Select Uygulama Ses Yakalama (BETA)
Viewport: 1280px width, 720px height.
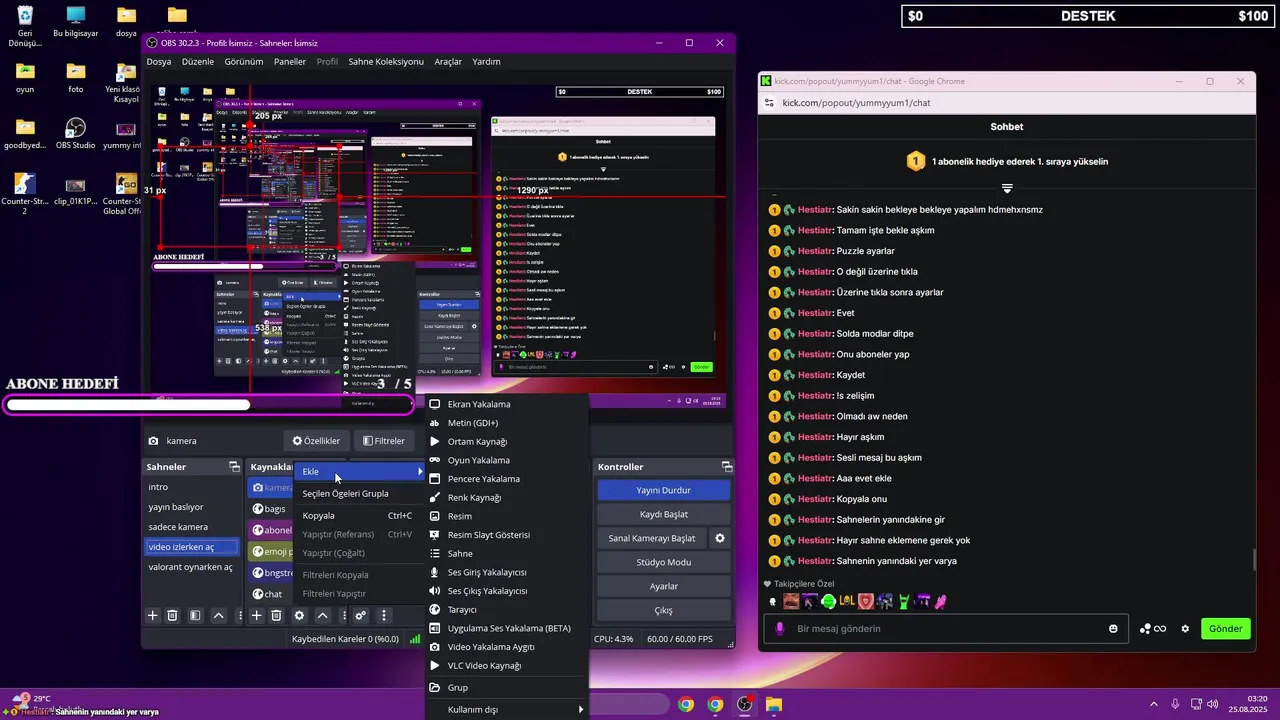[x=507, y=628]
